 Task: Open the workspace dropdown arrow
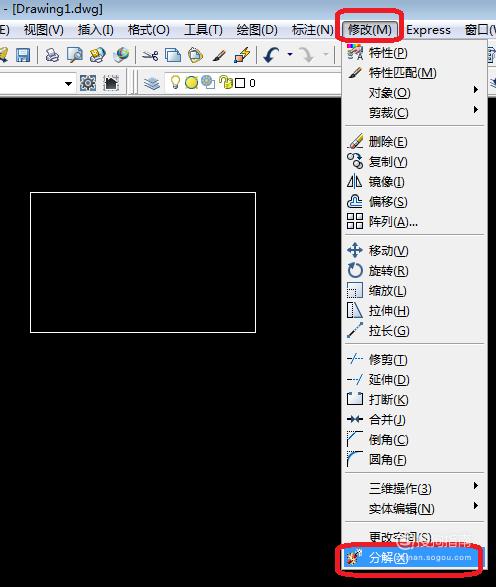68,83
